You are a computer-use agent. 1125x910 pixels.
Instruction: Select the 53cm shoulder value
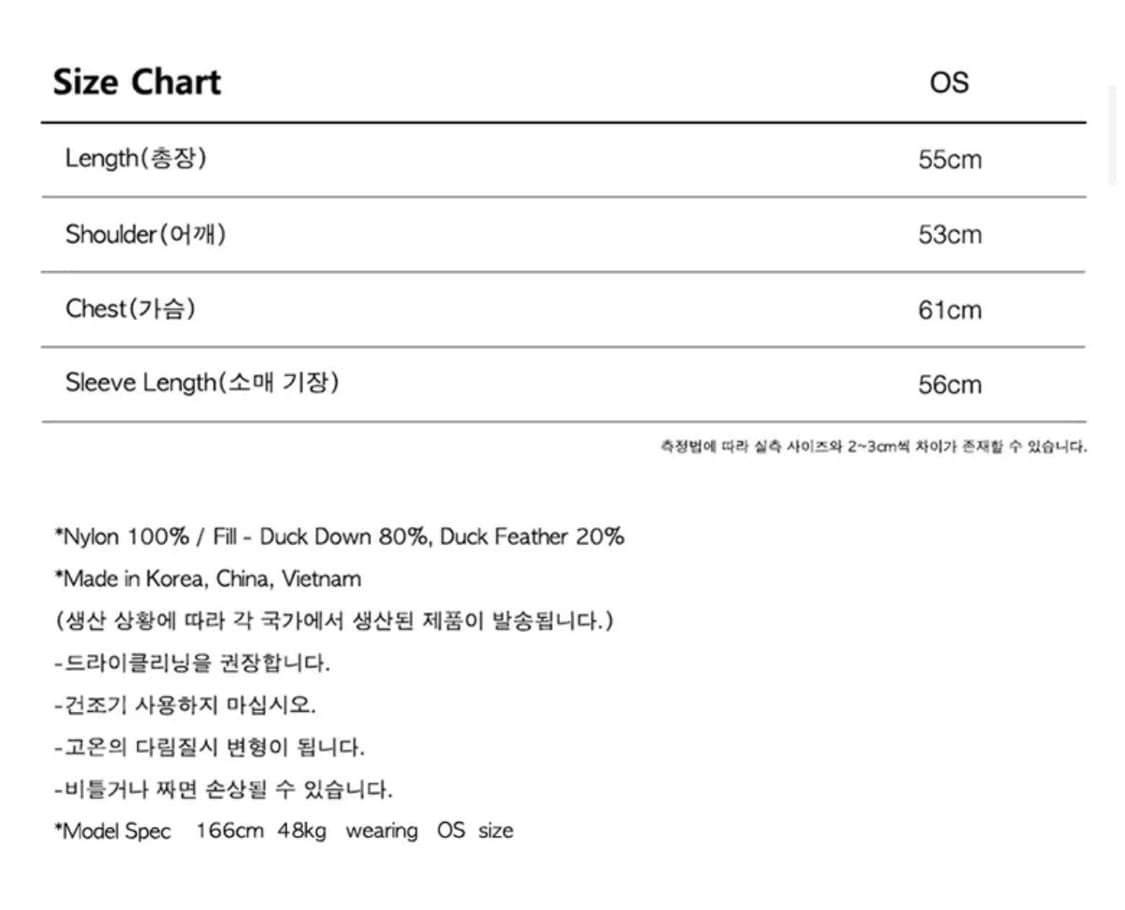950,235
